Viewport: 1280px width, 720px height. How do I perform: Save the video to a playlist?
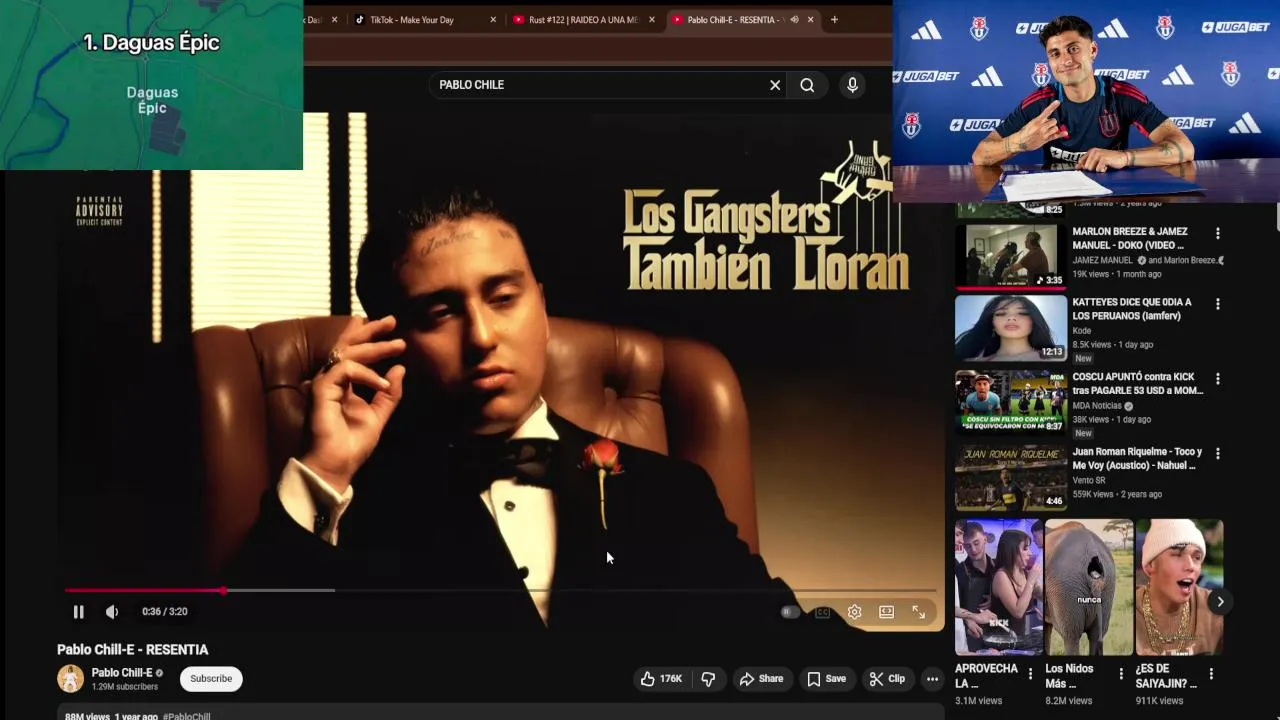827,679
